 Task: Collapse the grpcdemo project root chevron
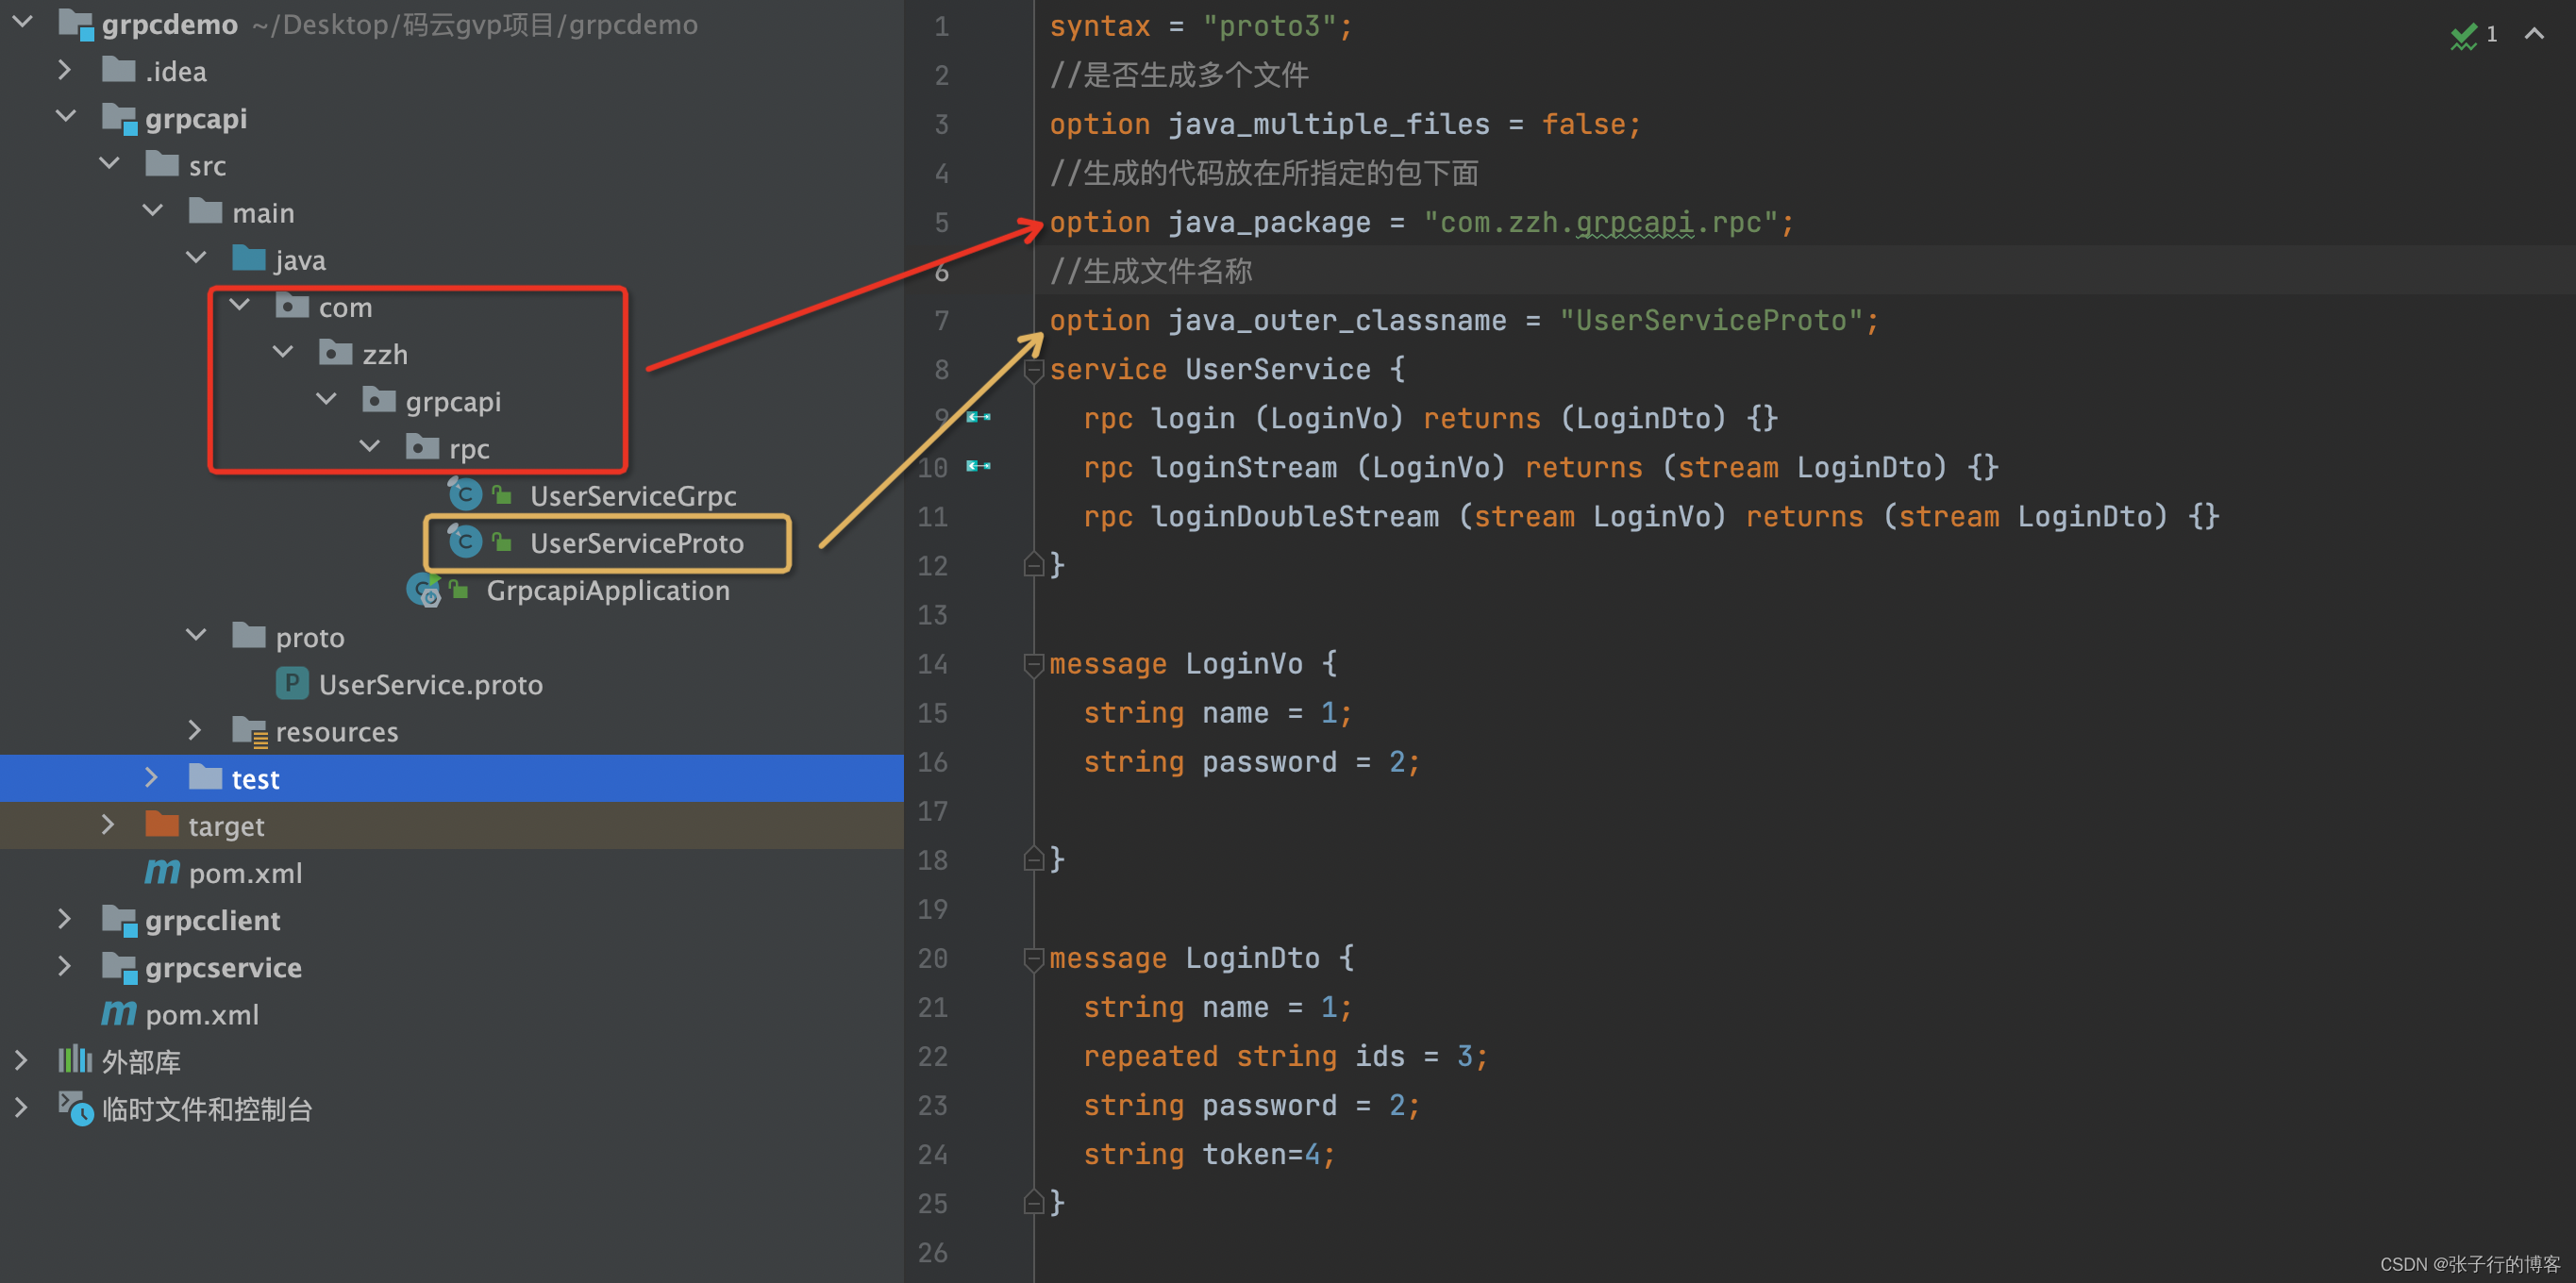click(x=22, y=22)
